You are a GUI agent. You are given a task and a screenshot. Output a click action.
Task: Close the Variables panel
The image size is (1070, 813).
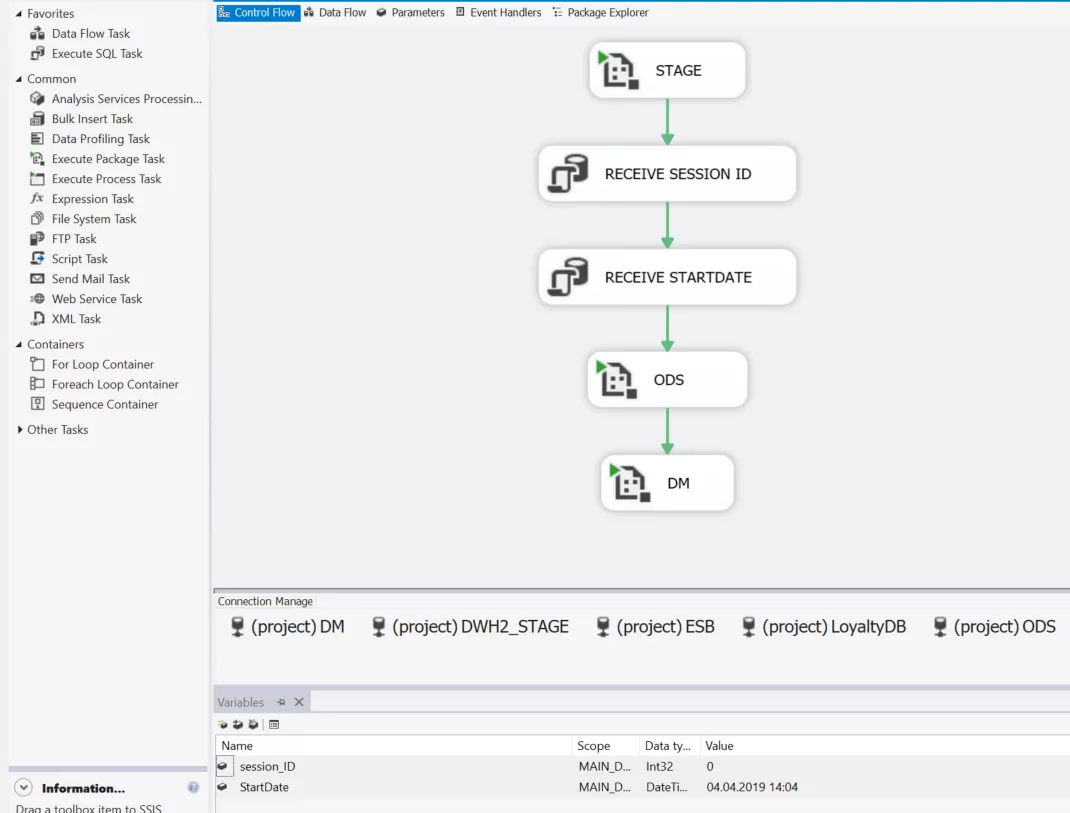(299, 702)
